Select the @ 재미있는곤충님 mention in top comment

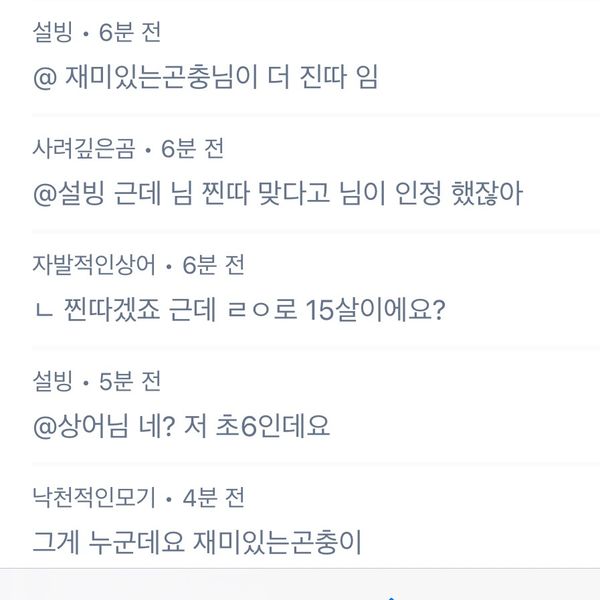(145, 77)
